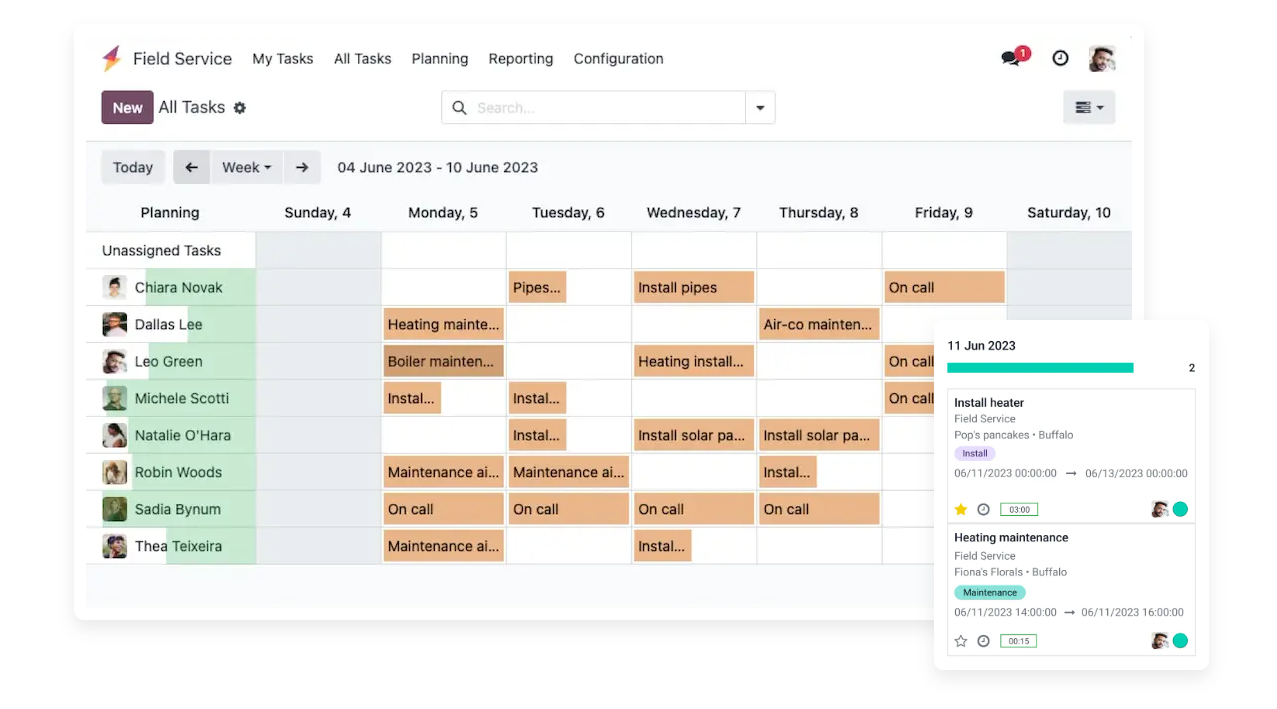Click clock icon on Heating maintenance card
The image size is (1277, 709).
(x=983, y=641)
